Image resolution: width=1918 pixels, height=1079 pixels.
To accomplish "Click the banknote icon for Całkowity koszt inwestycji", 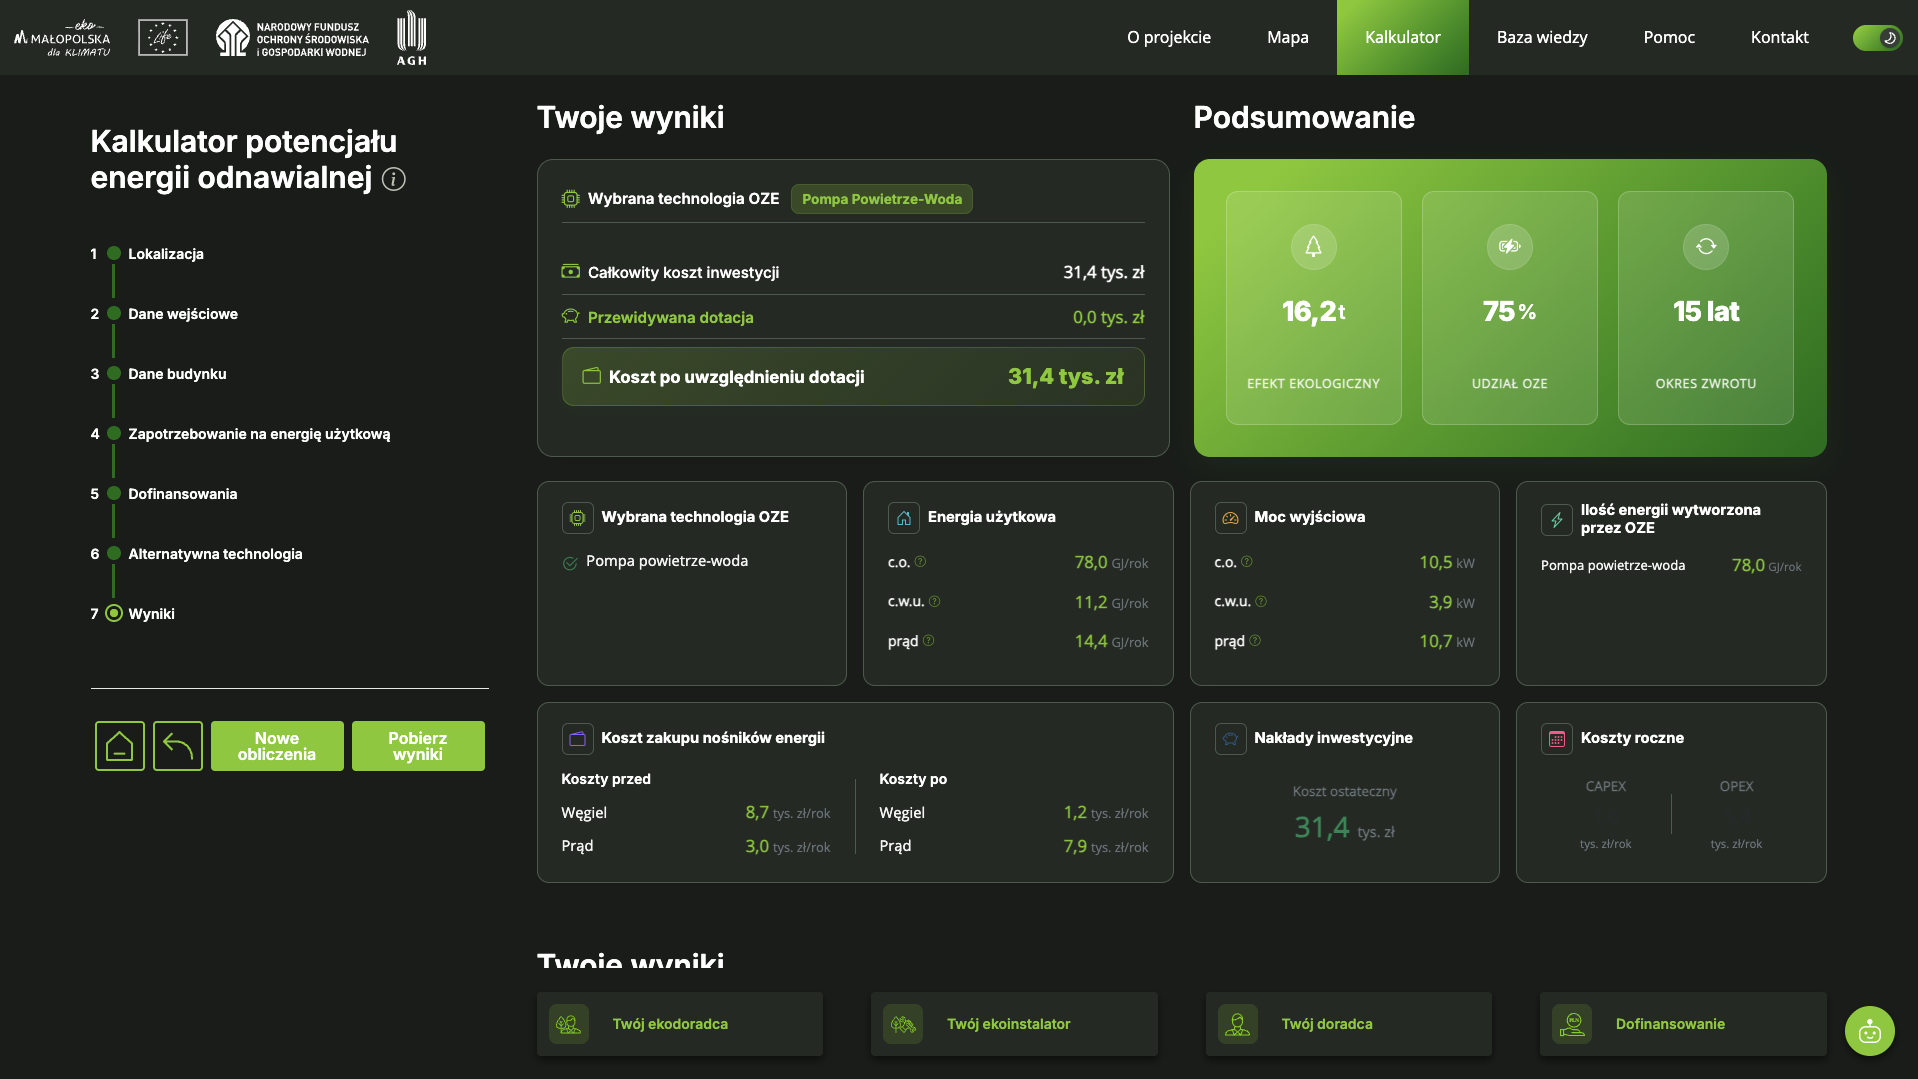I will tap(570, 272).
